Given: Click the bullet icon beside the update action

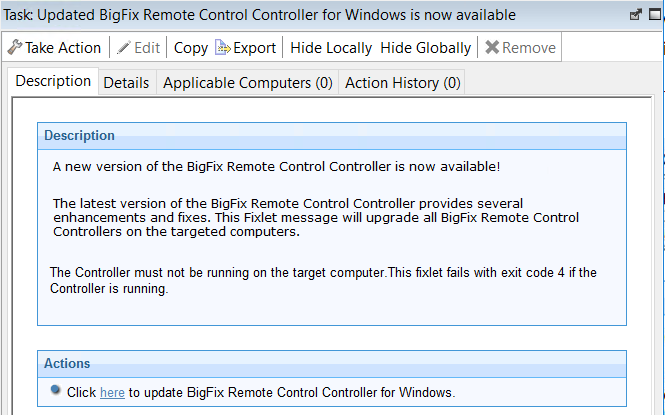Looking at the screenshot, I should point(56,391).
